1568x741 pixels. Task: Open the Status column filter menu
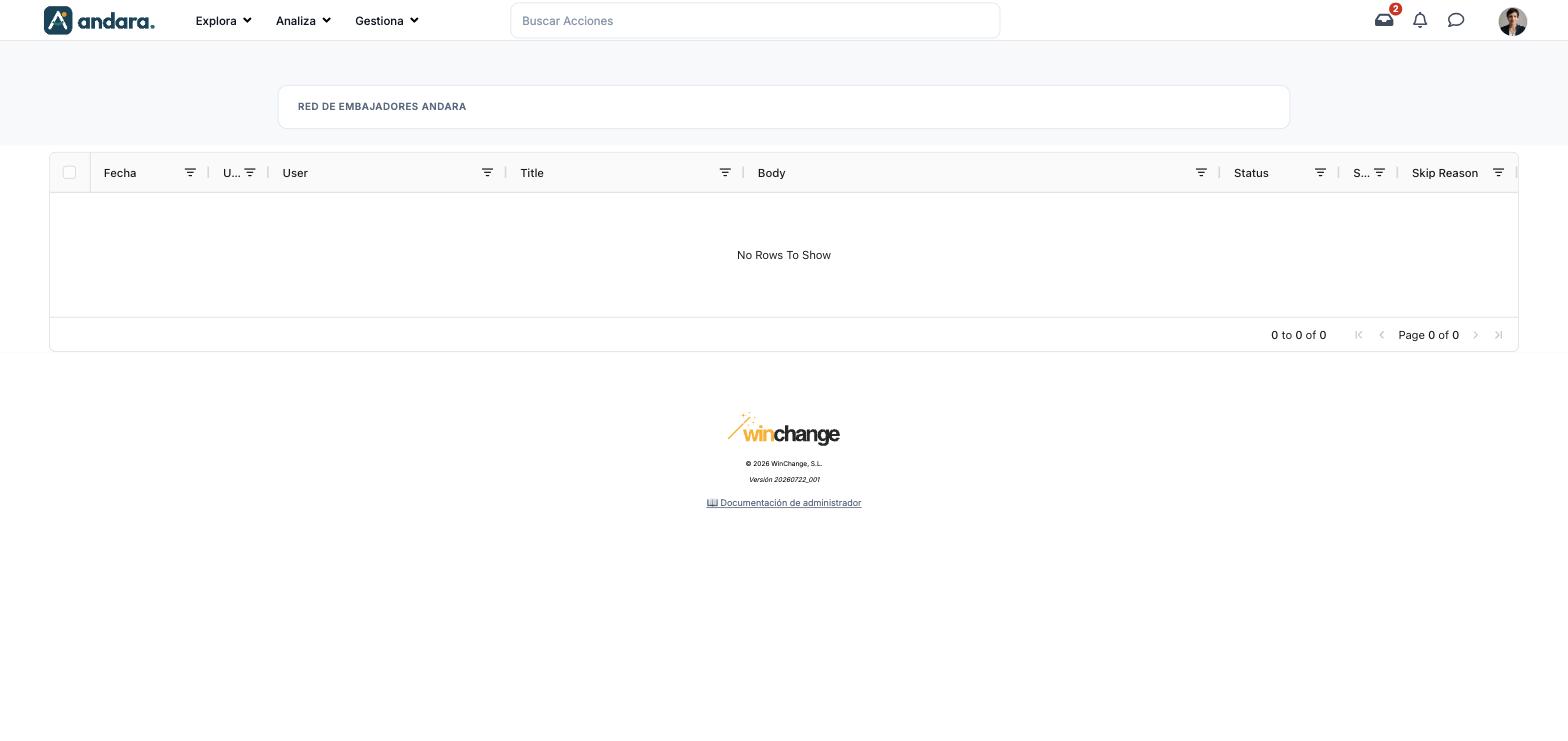pos(1320,173)
